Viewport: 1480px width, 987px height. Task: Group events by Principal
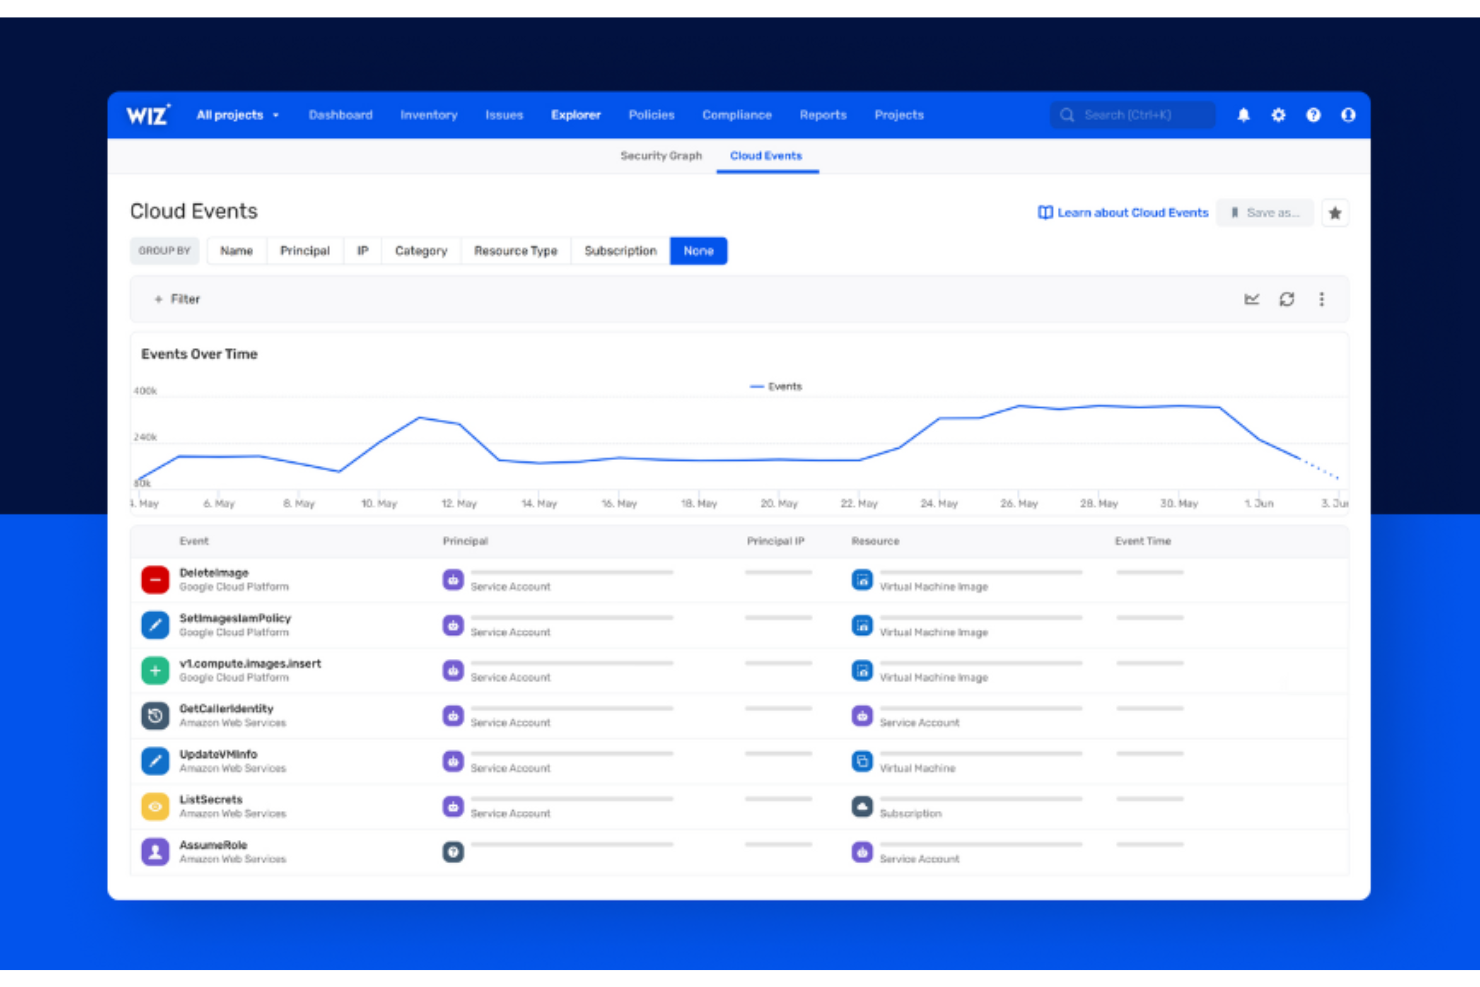coord(305,251)
